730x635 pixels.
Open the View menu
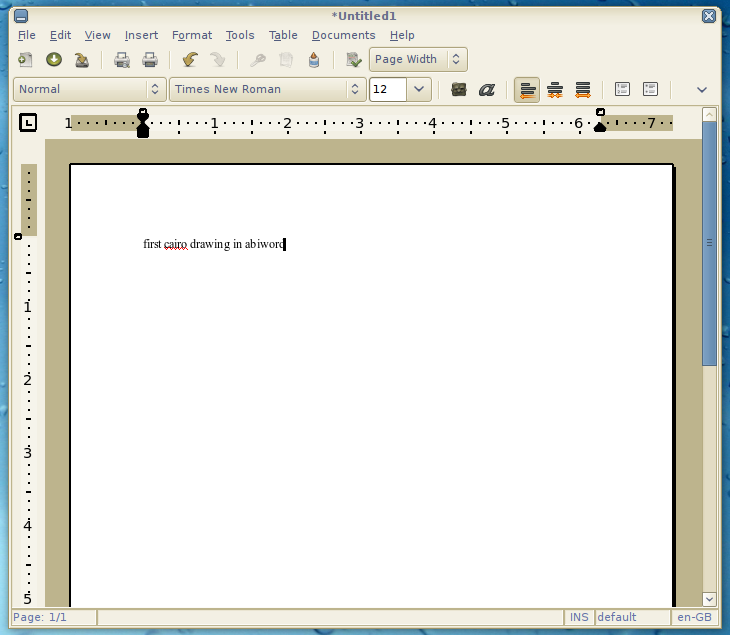coord(97,35)
